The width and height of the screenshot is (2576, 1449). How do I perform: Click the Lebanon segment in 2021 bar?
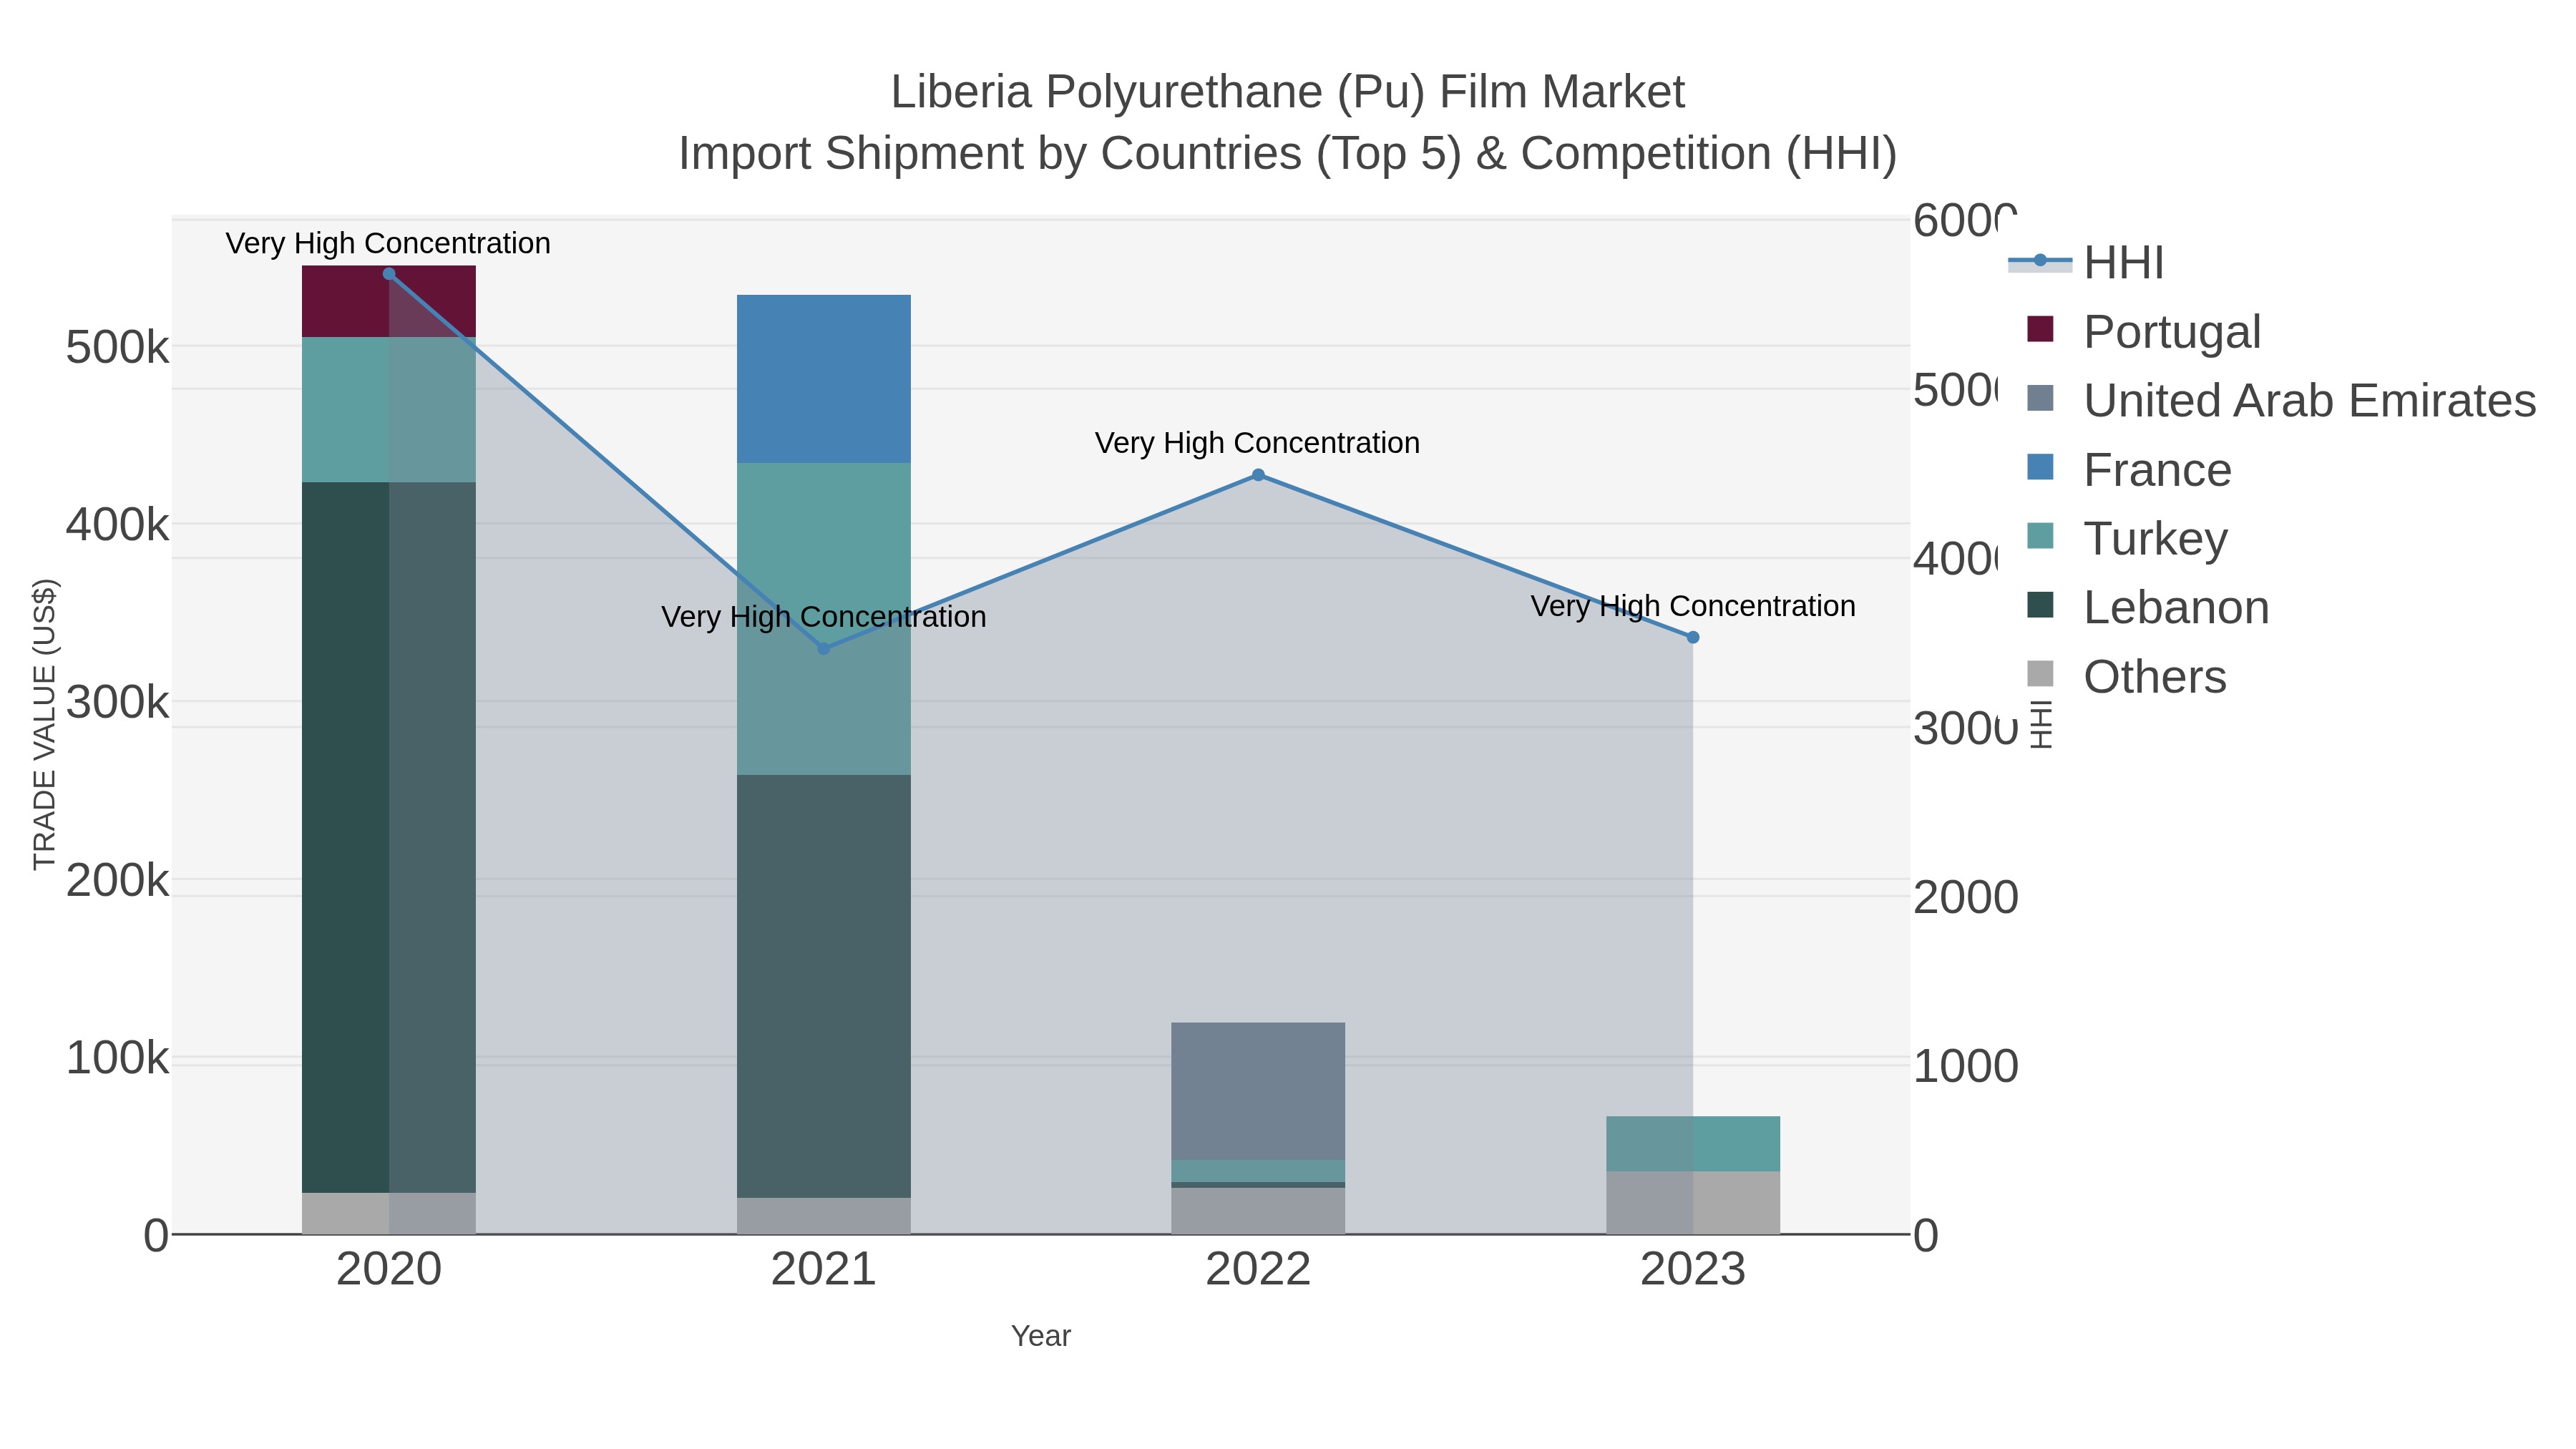(x=824, y=986)
